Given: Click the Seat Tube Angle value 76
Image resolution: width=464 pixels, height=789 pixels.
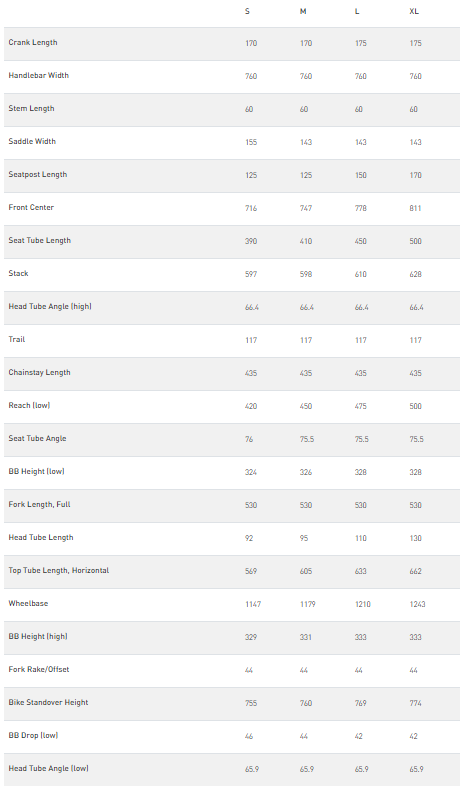Looking at the screenshot, I should (249, 439).
